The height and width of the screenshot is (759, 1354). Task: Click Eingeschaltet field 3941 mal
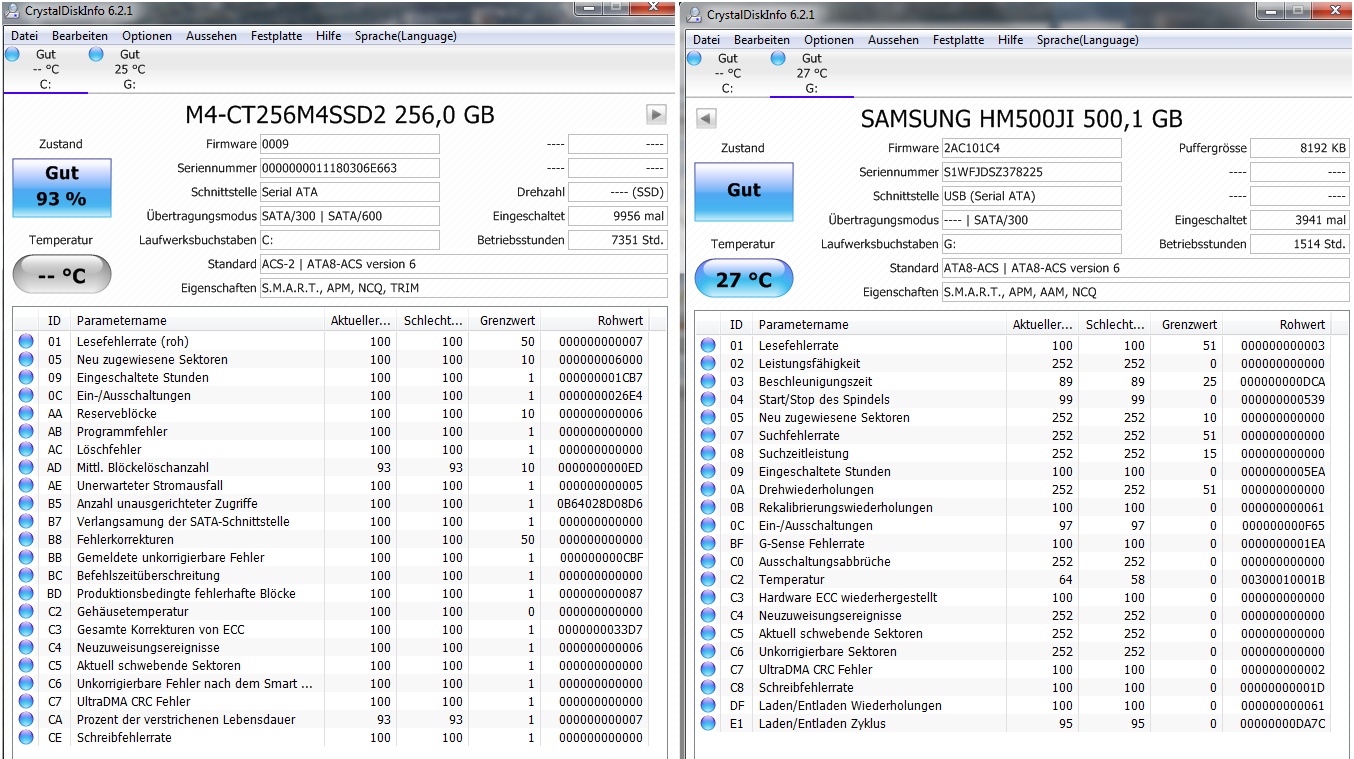click(x=1300, y=220)
